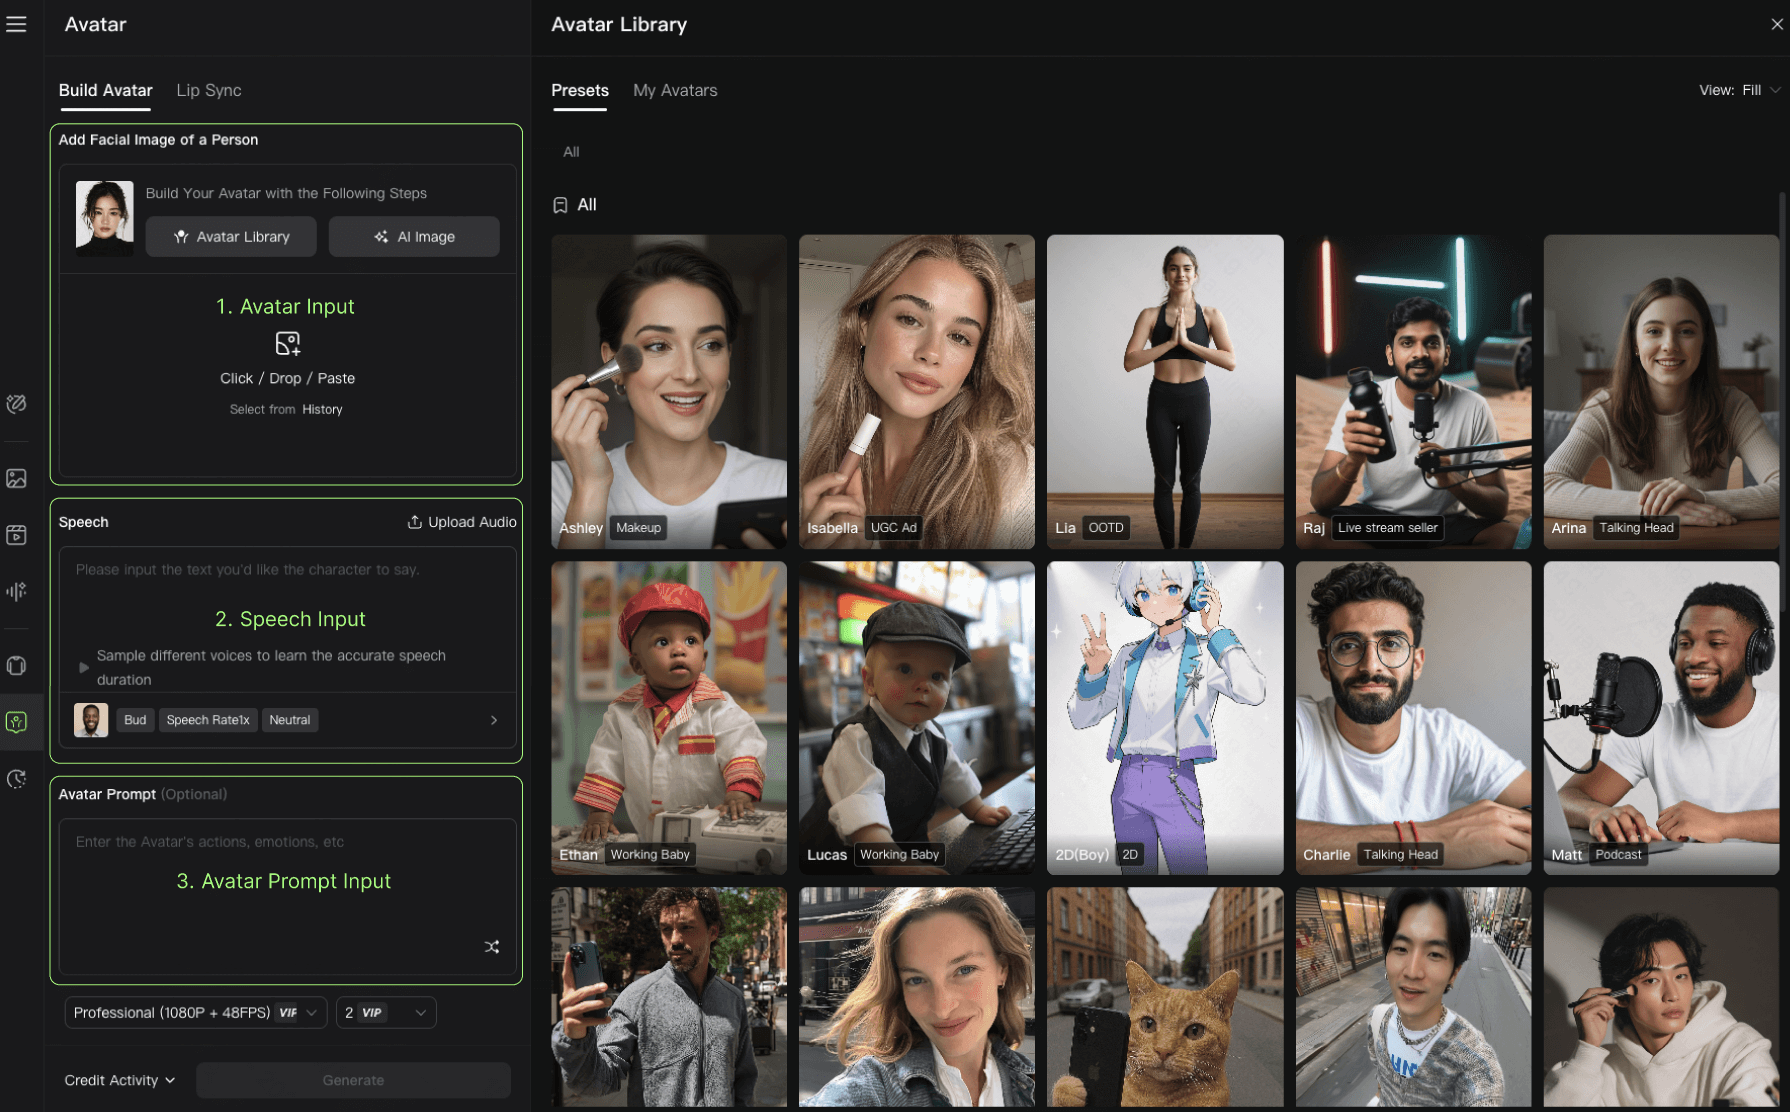This screenshot has width=1790, height=1112.
Task: Click the AI Image button
Action: click(x=414, y=237)
